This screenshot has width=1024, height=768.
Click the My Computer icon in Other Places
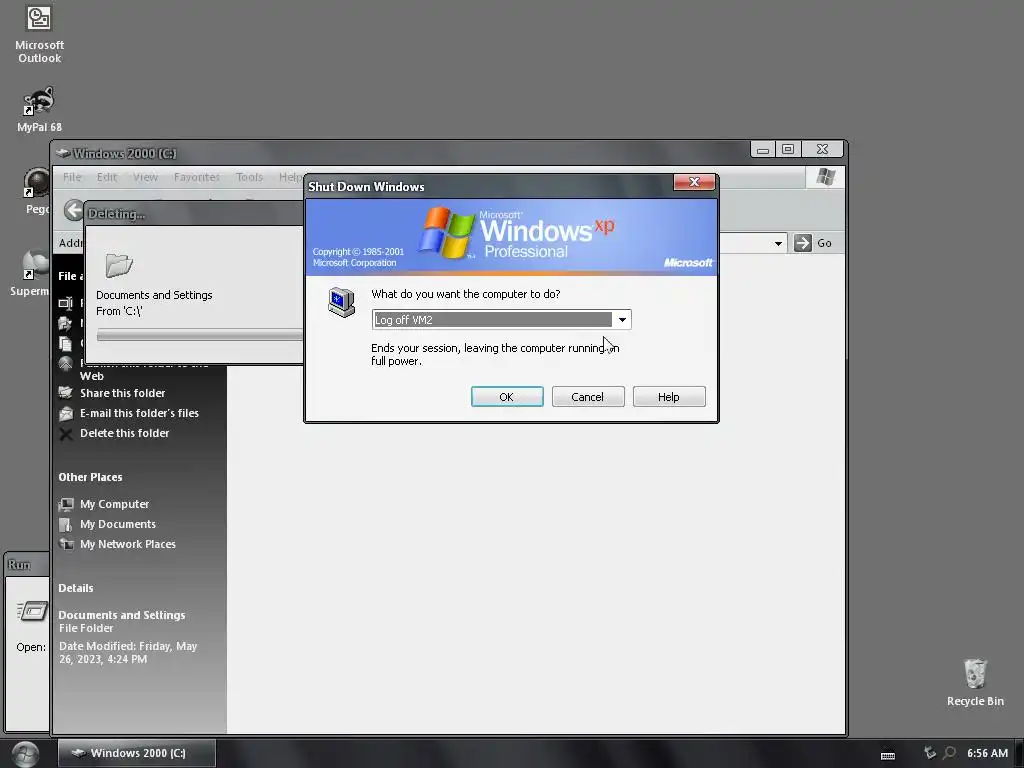click(66, 504)
